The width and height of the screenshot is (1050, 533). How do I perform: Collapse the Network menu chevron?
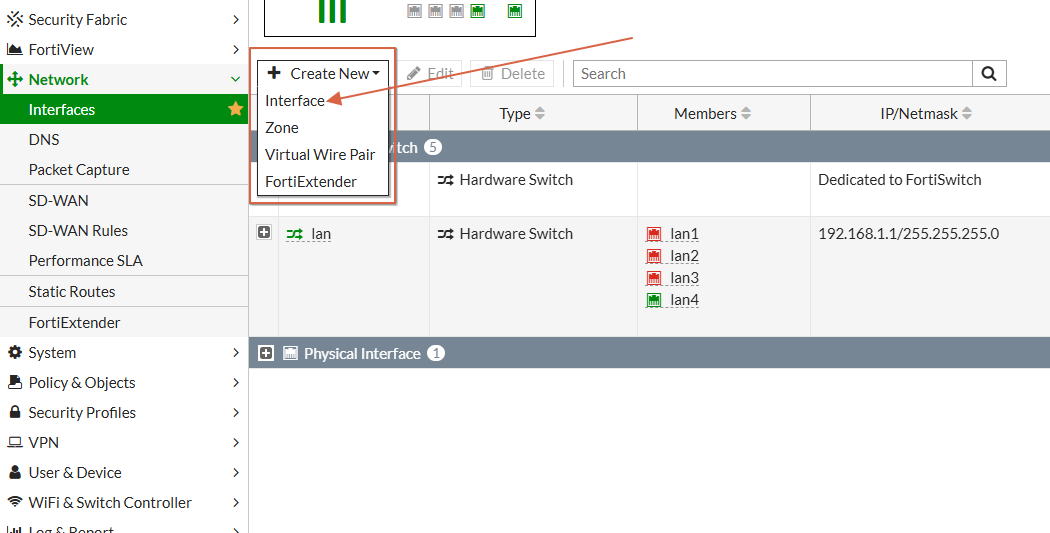point(236,80)
